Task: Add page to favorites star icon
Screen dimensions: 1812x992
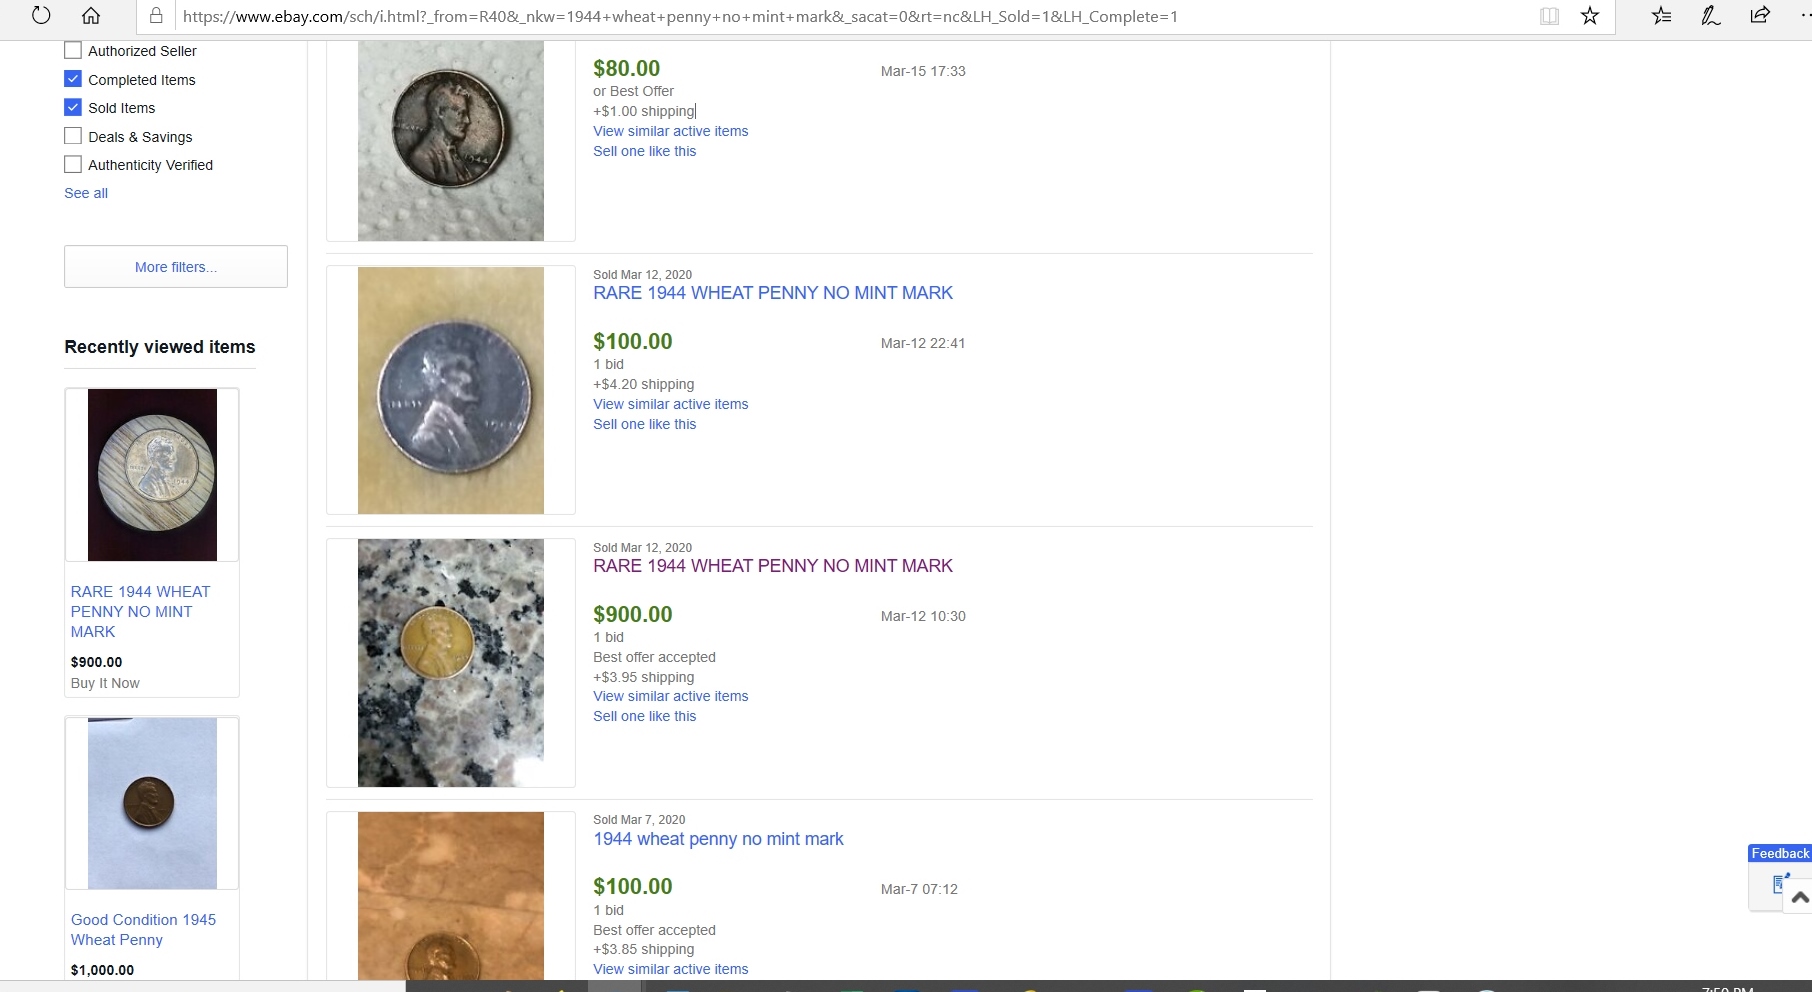Action: [x=1590, y=16]
